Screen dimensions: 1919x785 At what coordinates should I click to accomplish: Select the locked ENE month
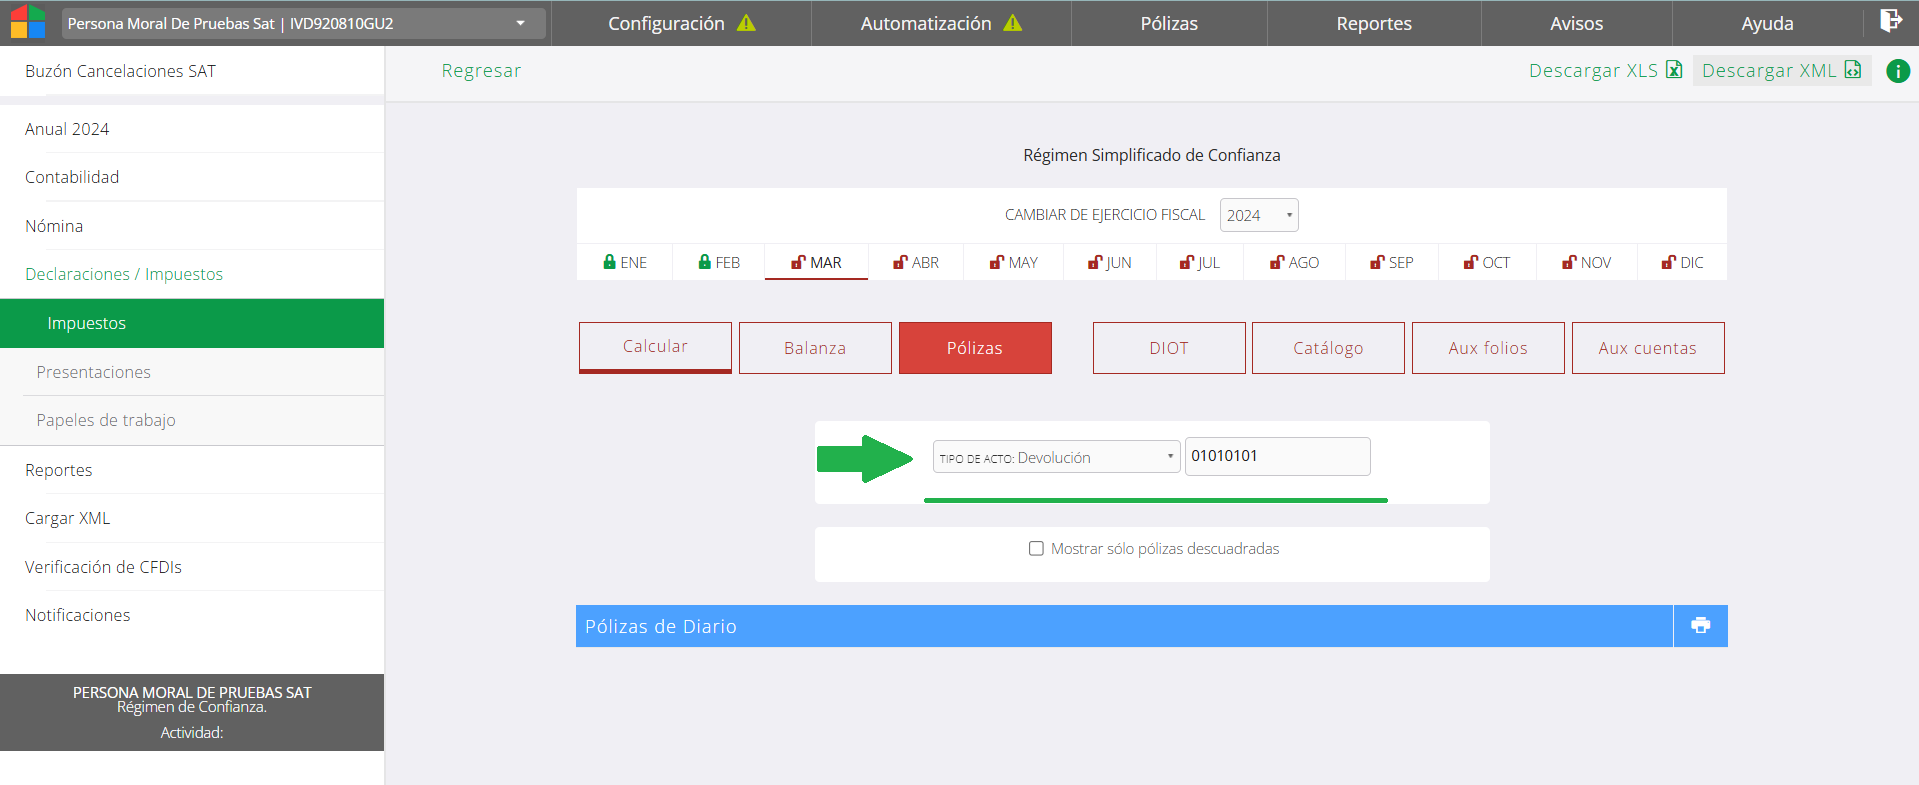pos(625,262)
